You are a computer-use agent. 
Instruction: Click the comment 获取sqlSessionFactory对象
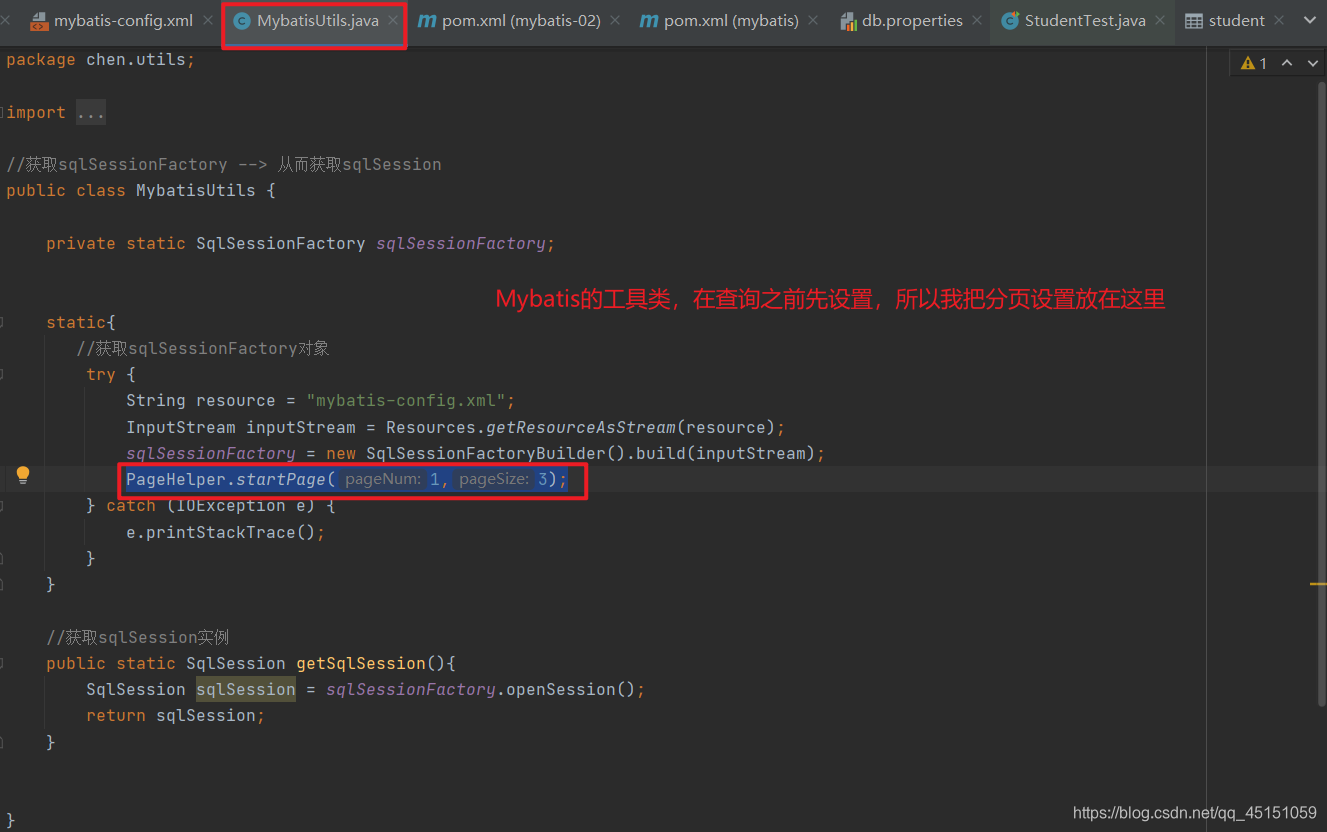tap(203, 348)
